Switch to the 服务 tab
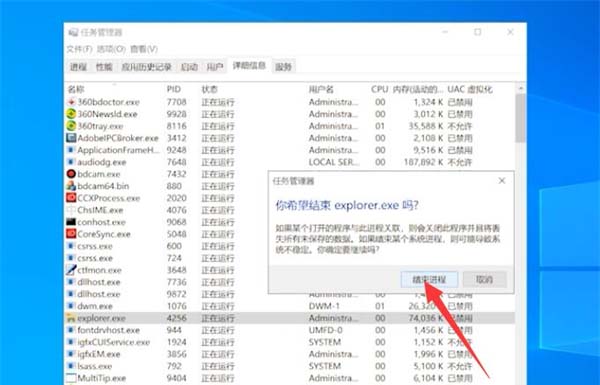The image size is (600, 385). pyautogui.click(x=283, y=67)
